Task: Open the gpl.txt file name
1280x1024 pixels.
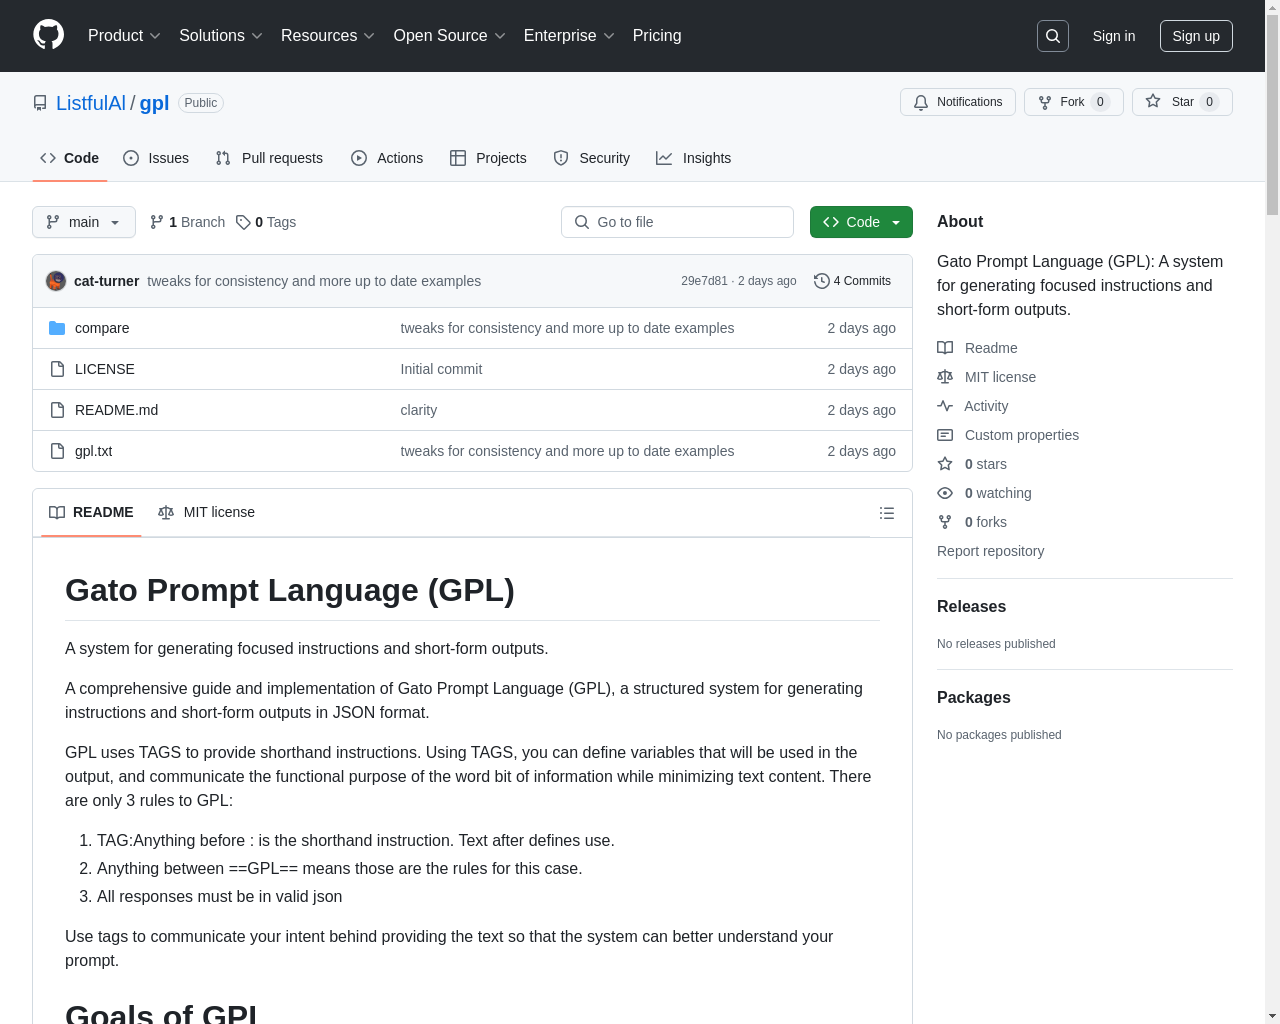Action: point(94,451)
